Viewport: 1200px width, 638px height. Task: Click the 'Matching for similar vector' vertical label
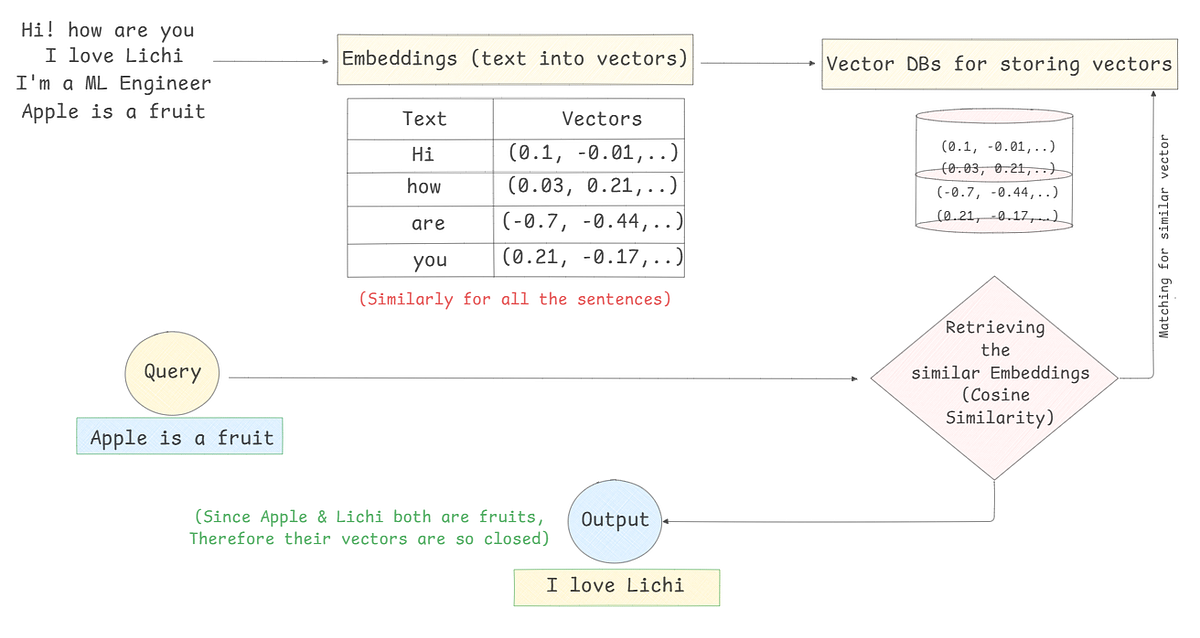click(x=1164, y=236)
